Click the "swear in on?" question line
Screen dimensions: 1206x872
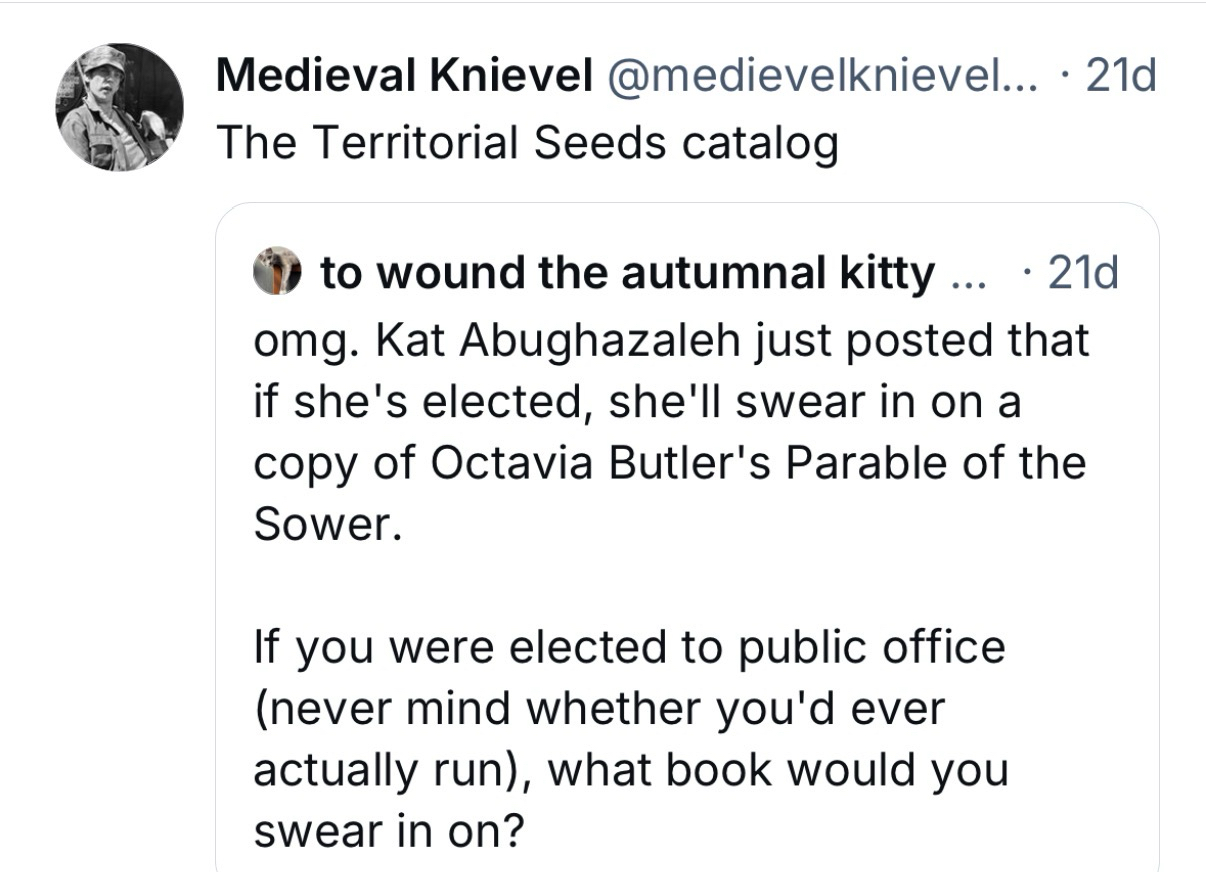389,832
